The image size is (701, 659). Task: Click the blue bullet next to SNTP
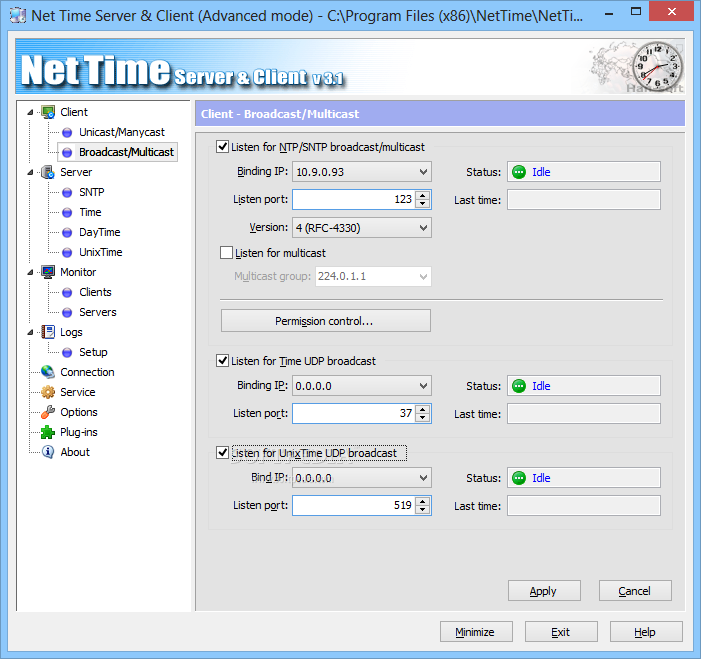pos(67,192)
